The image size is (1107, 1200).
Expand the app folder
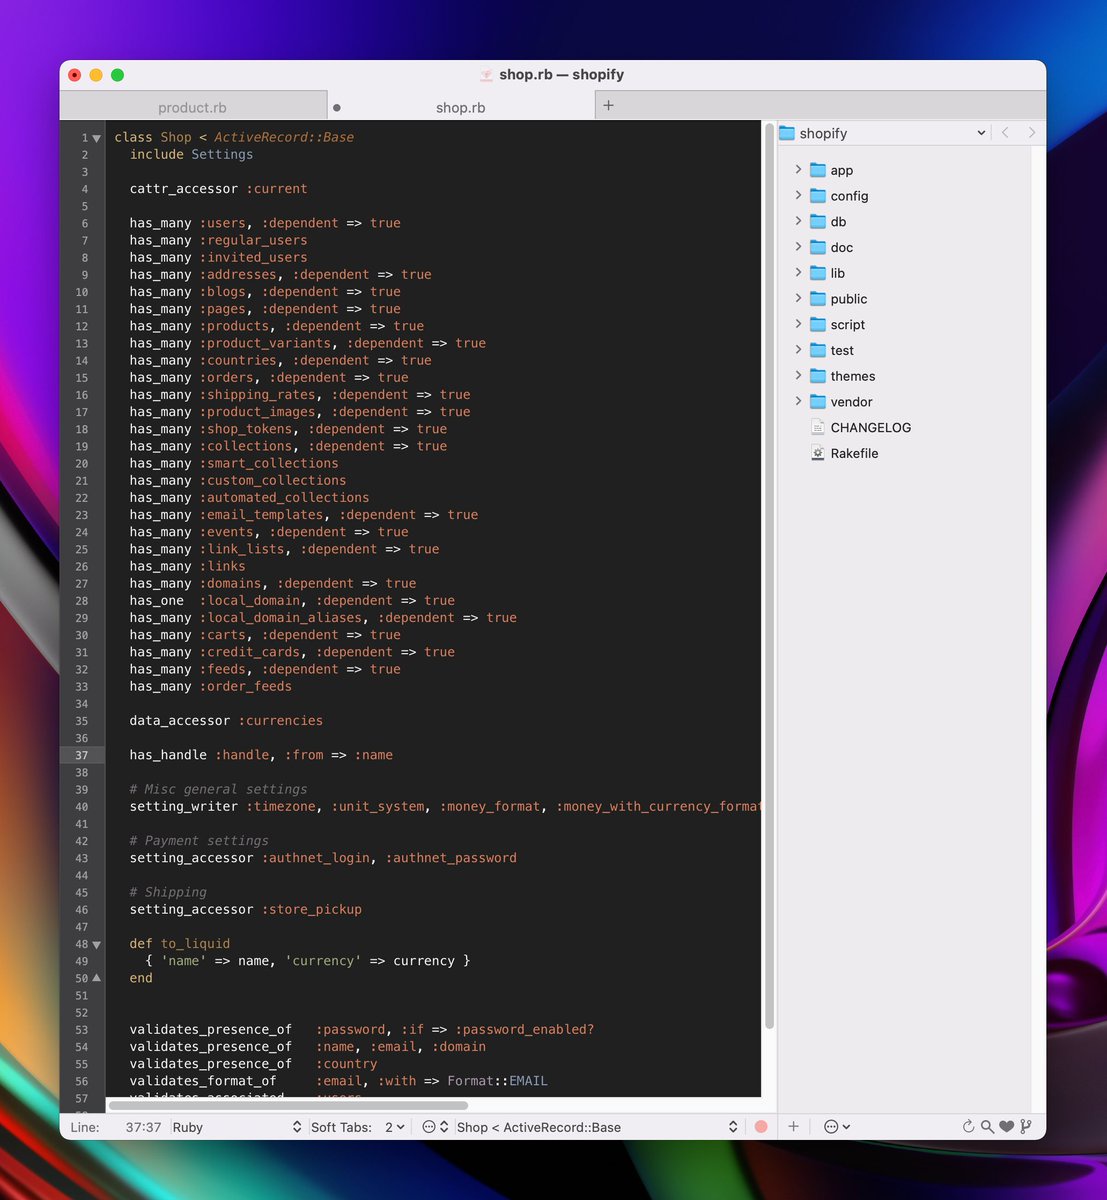798,170
